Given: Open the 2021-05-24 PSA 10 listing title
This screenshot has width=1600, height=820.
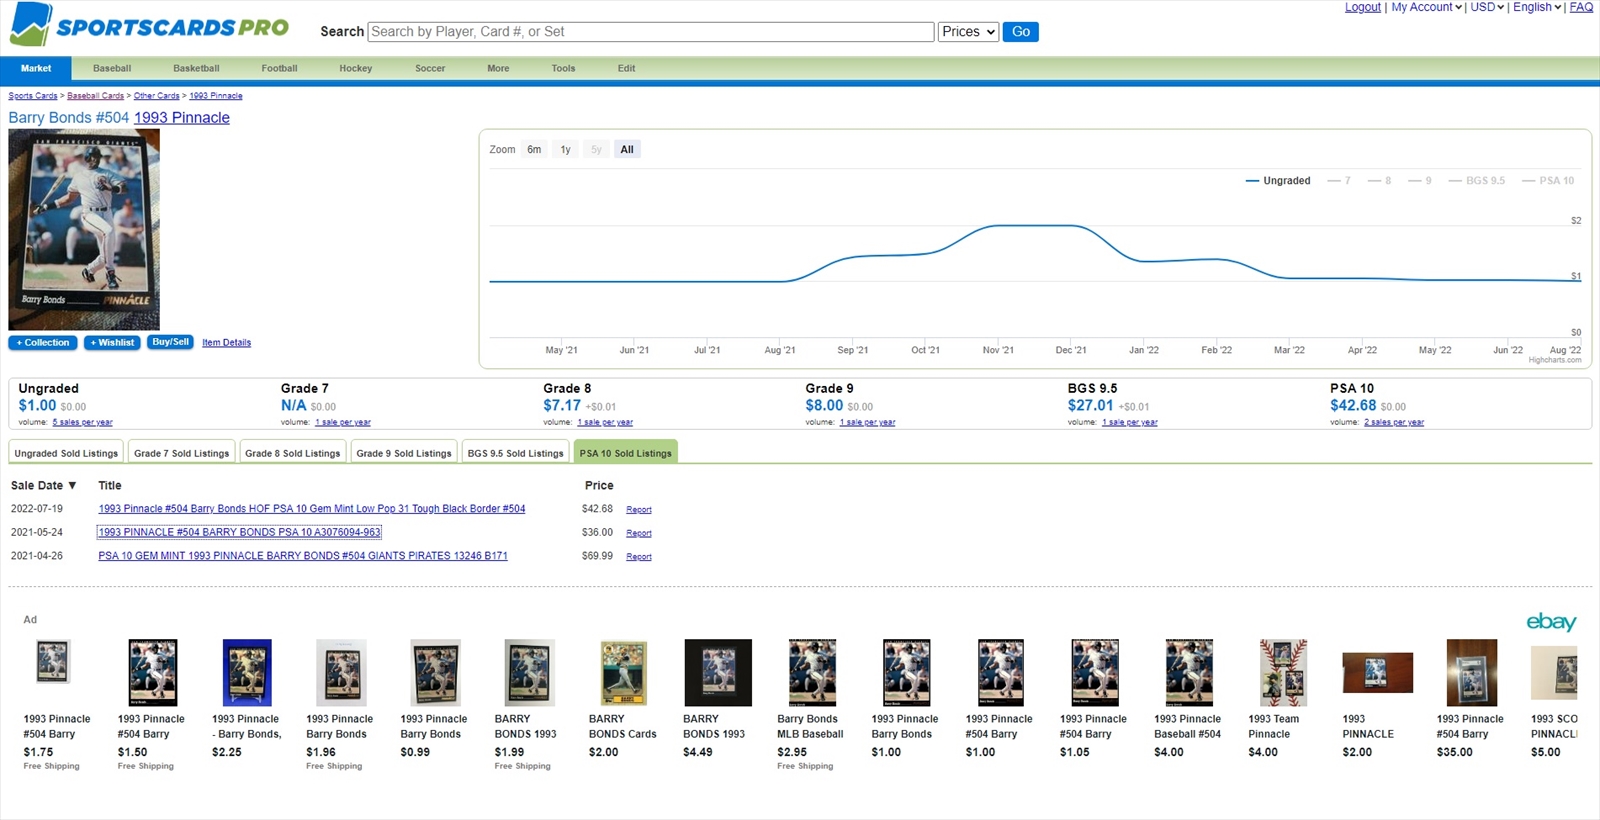Looking at the screenshot, I should 239,533.
